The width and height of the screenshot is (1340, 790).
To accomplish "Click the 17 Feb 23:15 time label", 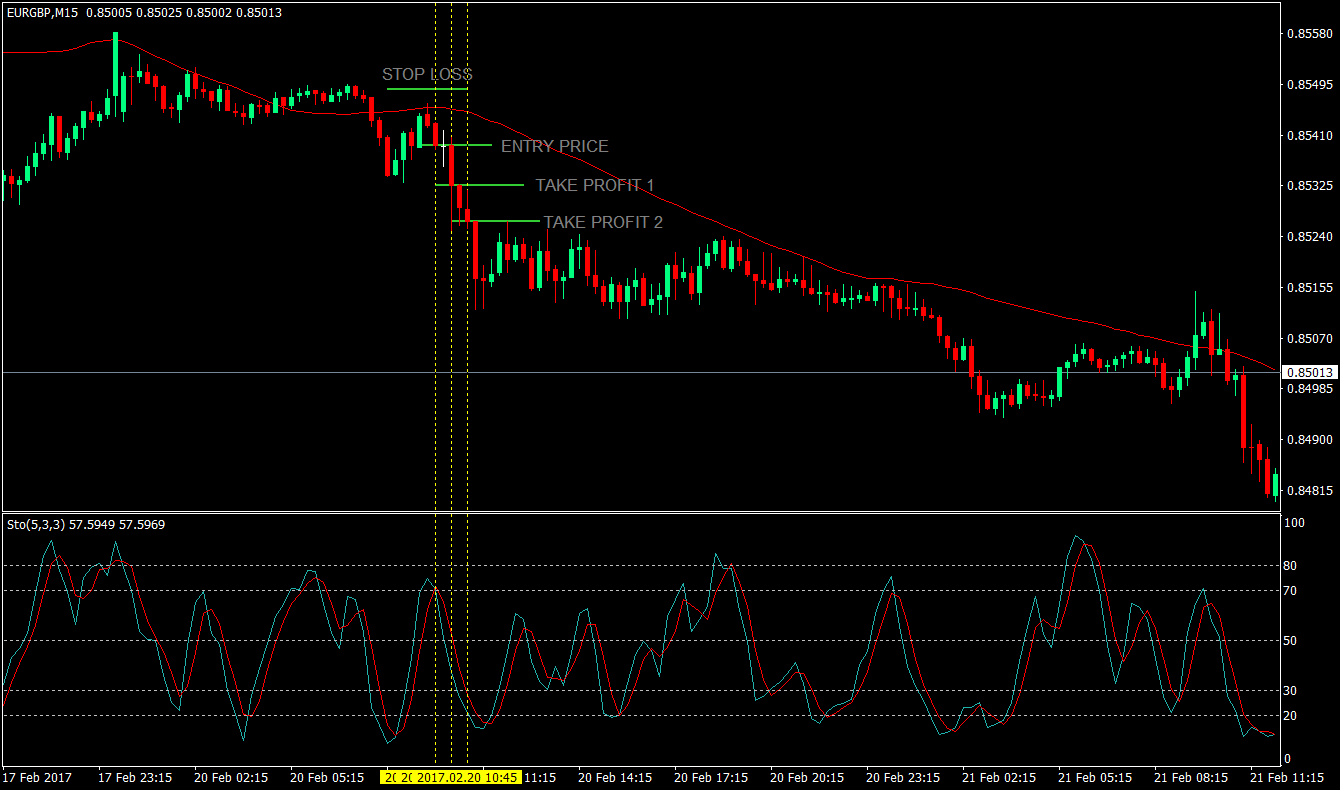I will coord(135,777).
